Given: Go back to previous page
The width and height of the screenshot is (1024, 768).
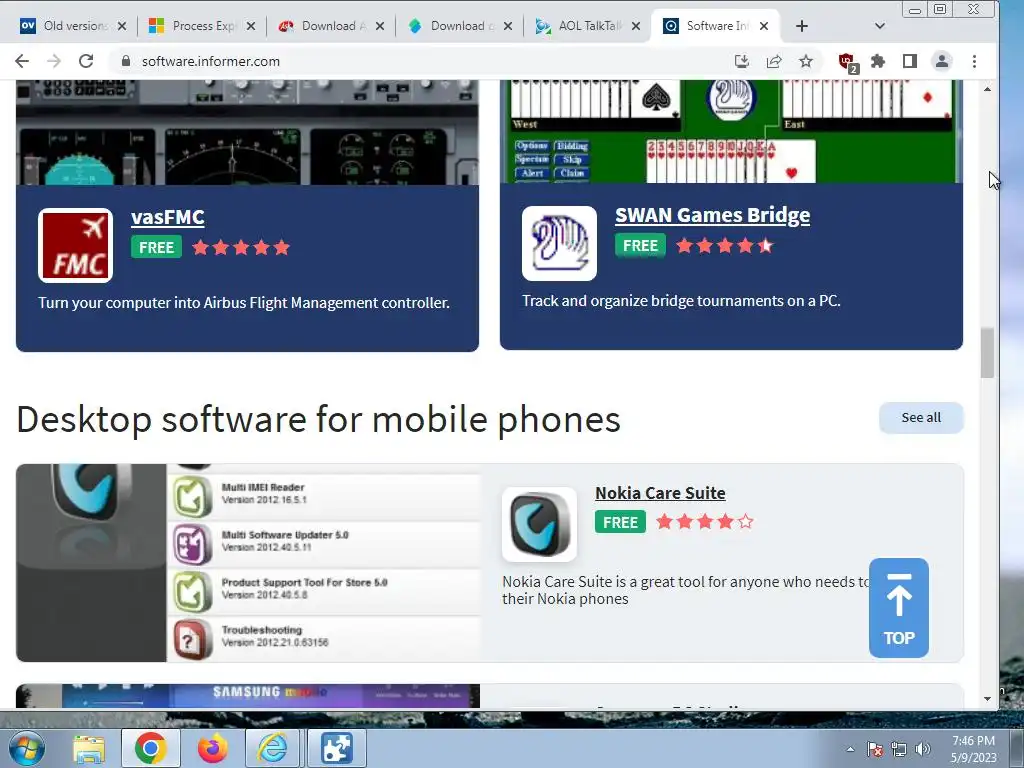Looking at the screenshot, I should pos(22,61).
